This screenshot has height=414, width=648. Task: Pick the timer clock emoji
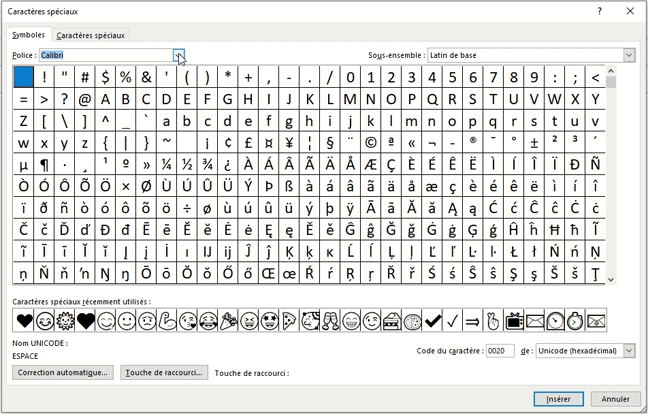(555, 321)
